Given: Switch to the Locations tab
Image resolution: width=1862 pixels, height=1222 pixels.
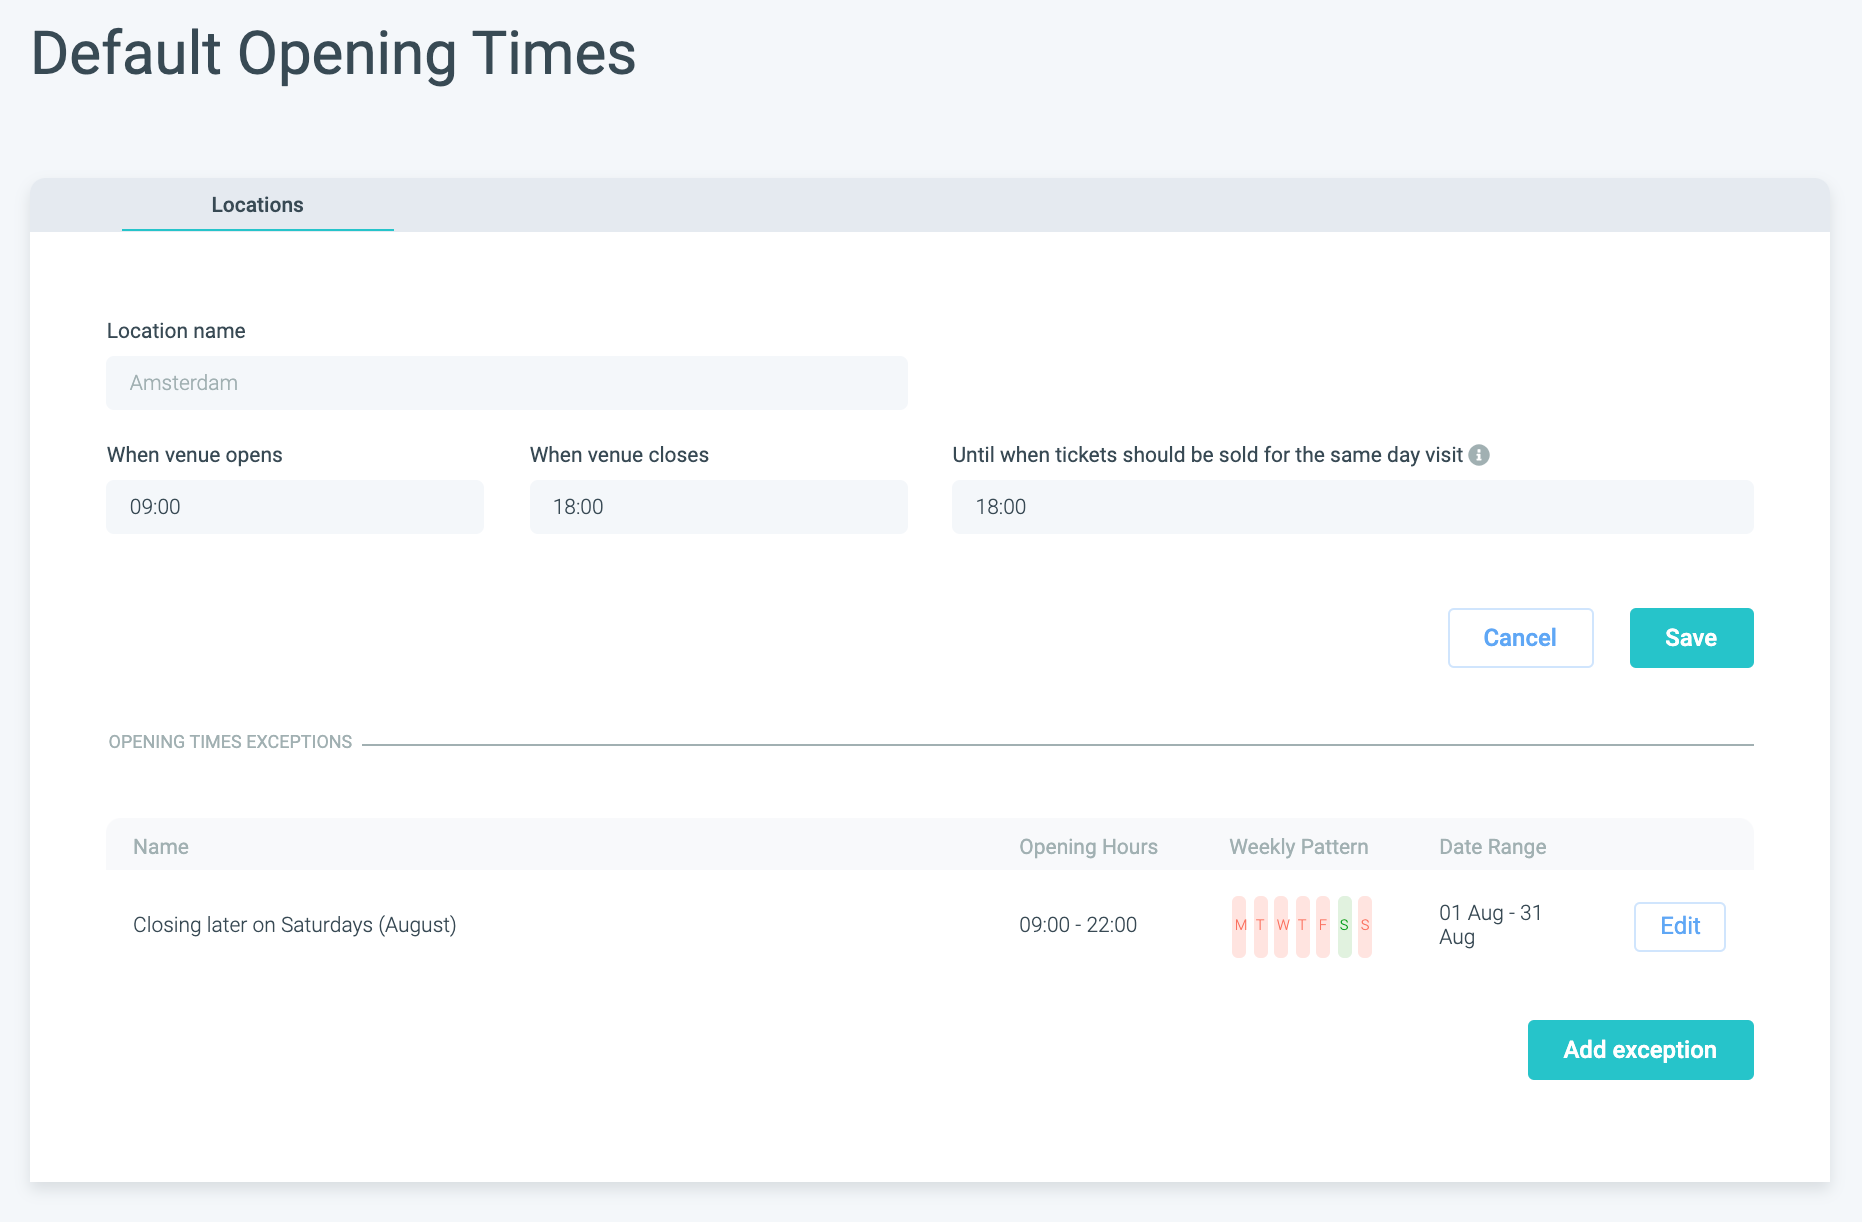Looking at the screenshot, I should click(x=257, y=205).
